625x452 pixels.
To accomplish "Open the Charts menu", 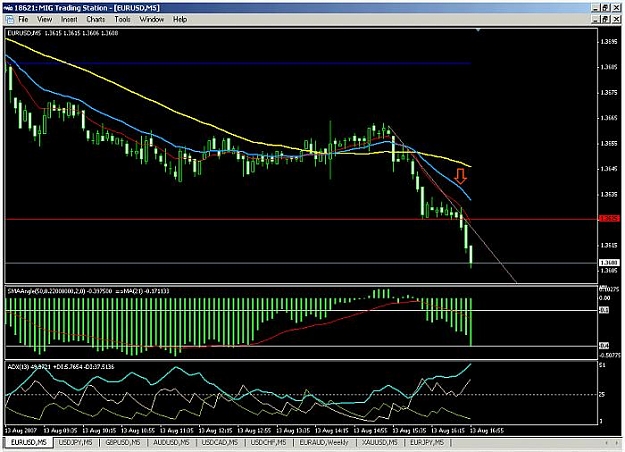I will point(96,19).
